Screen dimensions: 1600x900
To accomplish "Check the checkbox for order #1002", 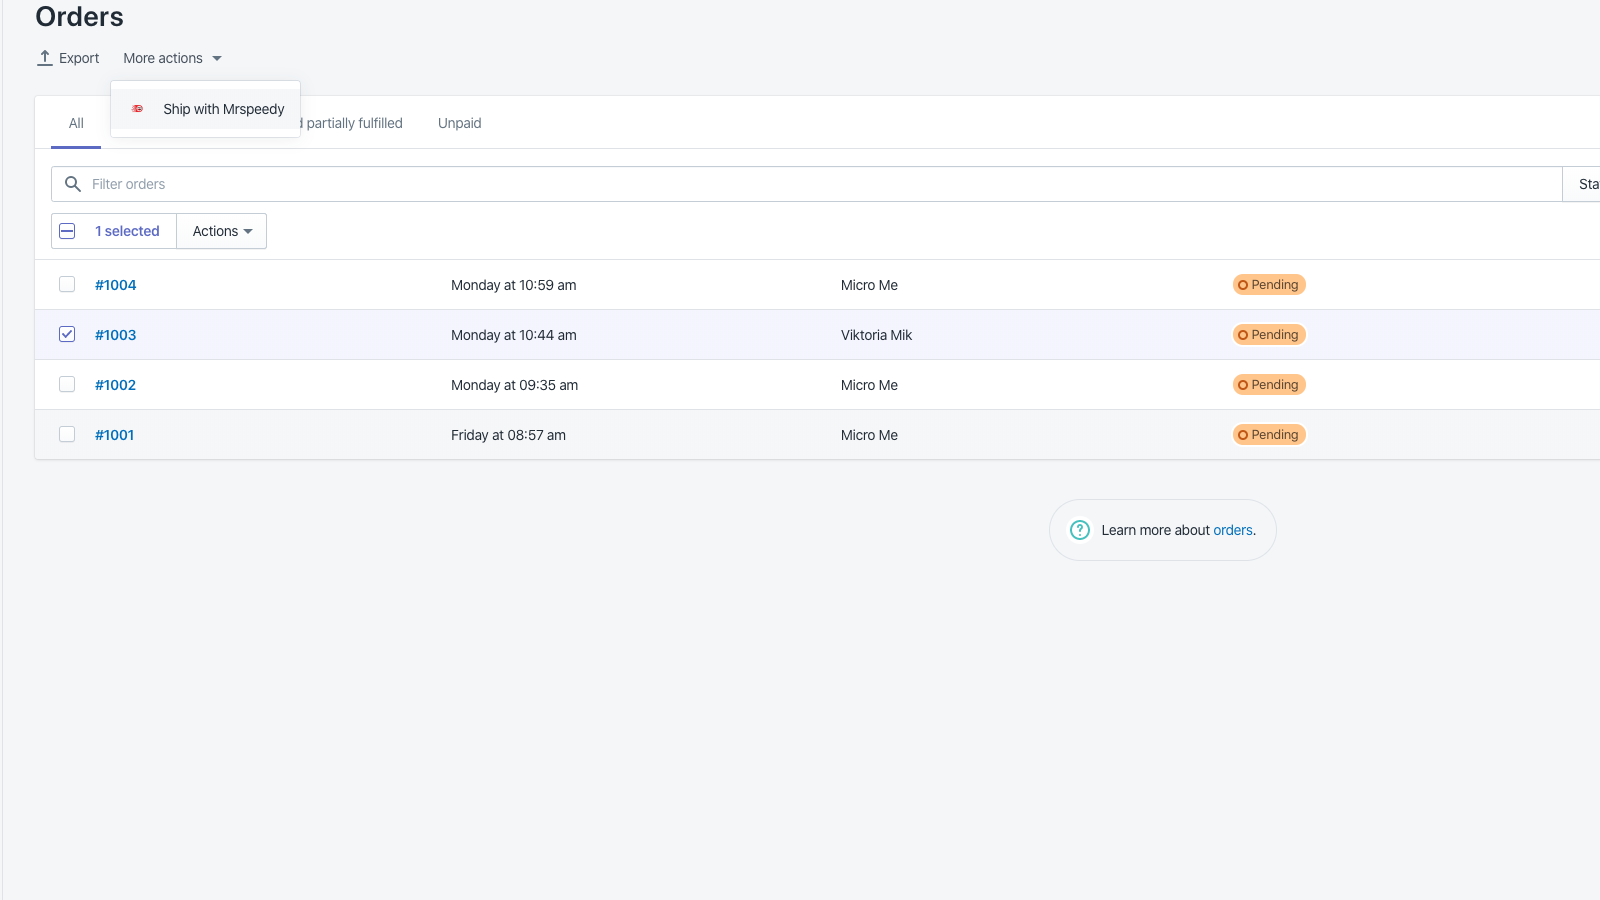I will [x=67, y=384].
